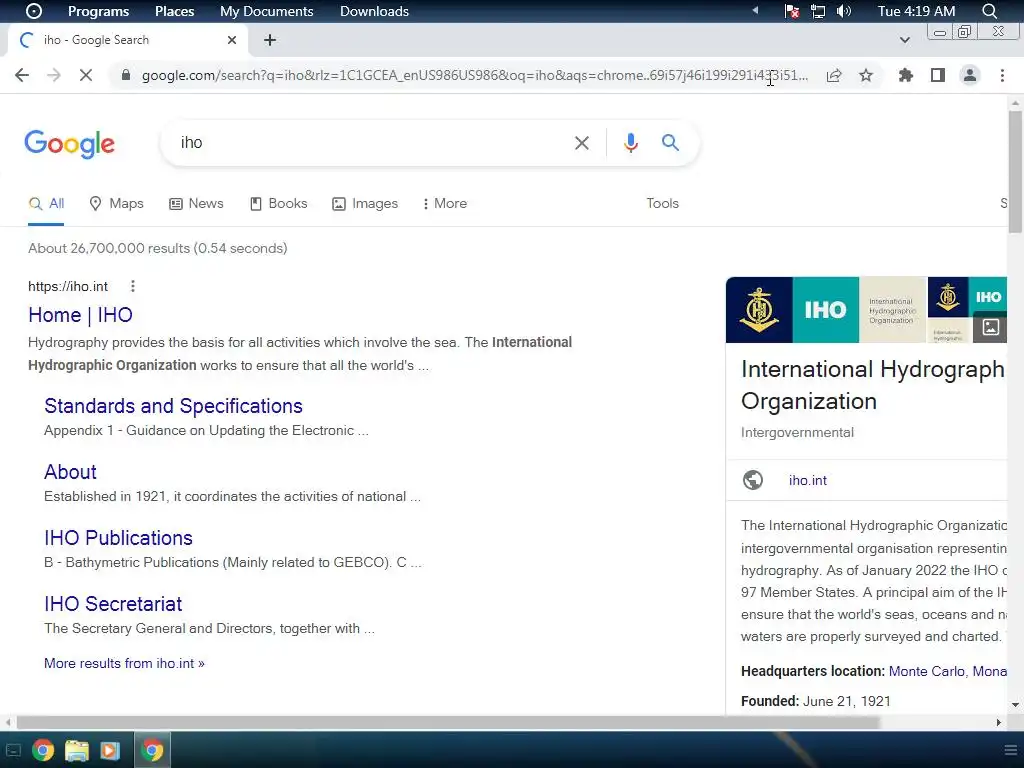The image size is (1024, 768).
Task: Expand the tab search chevron
Action: pos(904,40)
